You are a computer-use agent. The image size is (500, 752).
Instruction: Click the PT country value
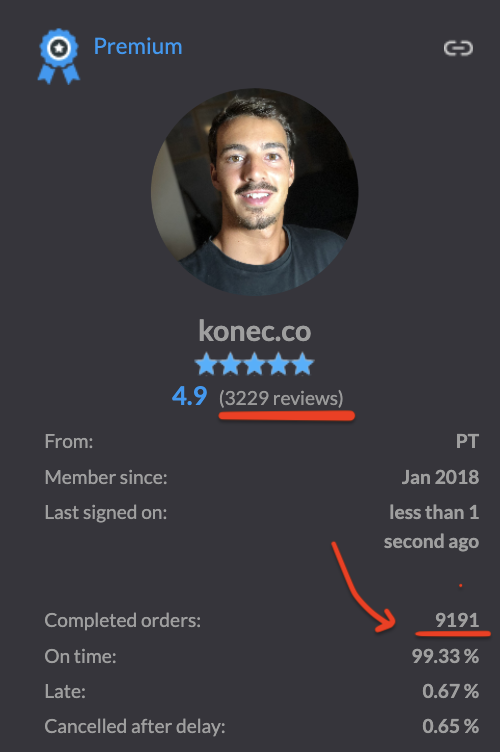click(467, 441)
